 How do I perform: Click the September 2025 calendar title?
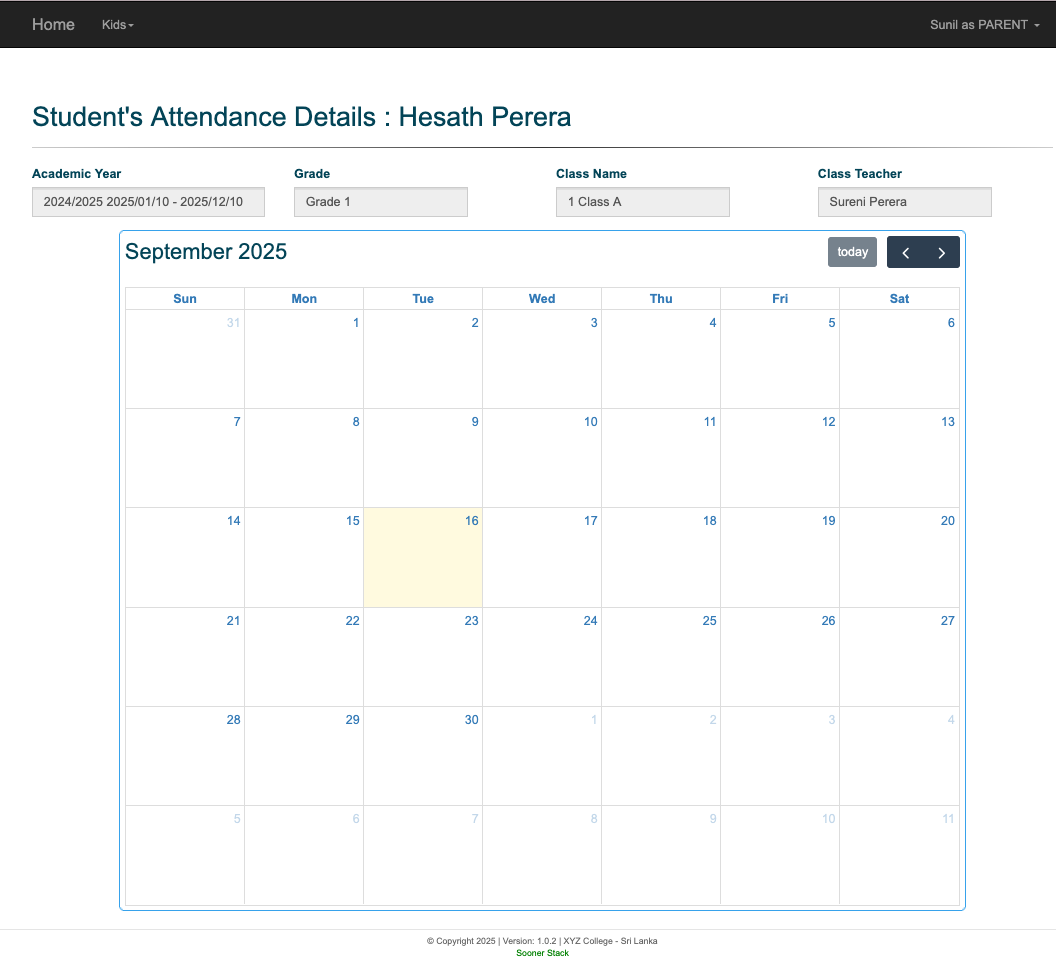(206, 252)
